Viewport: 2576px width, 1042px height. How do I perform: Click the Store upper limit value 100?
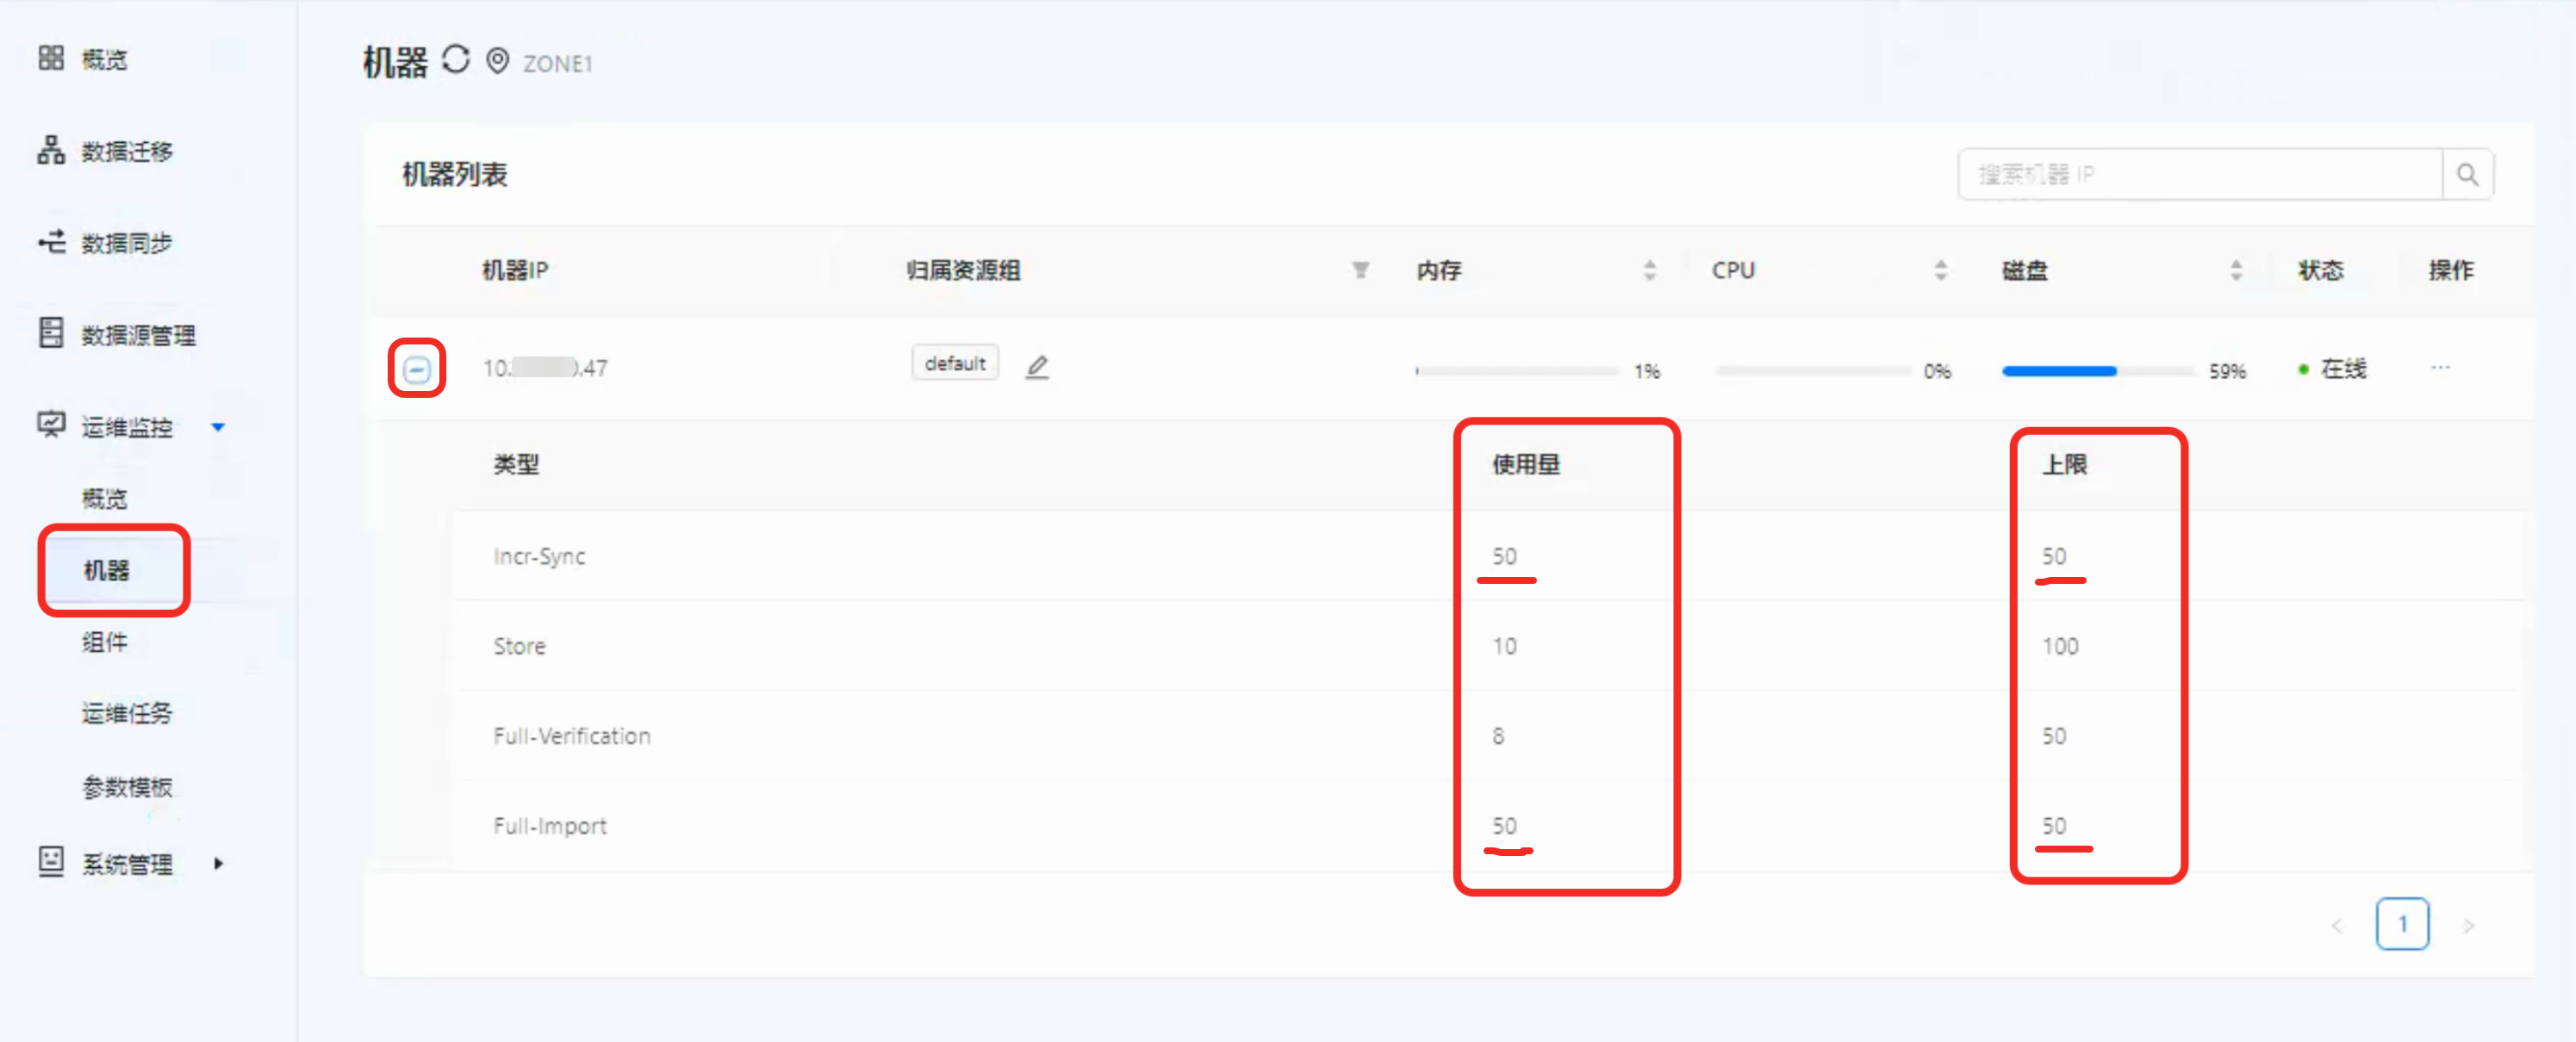(2060, 646)
